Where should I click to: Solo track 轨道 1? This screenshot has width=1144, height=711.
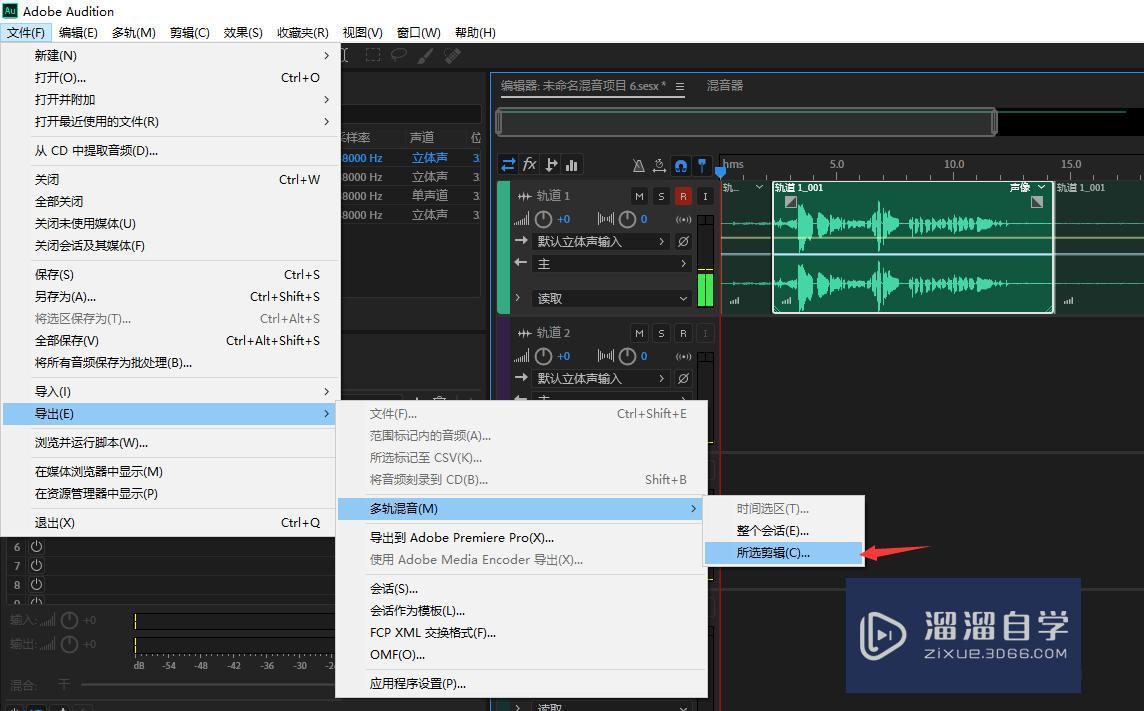pyautogui.click(x=661, y=196)
